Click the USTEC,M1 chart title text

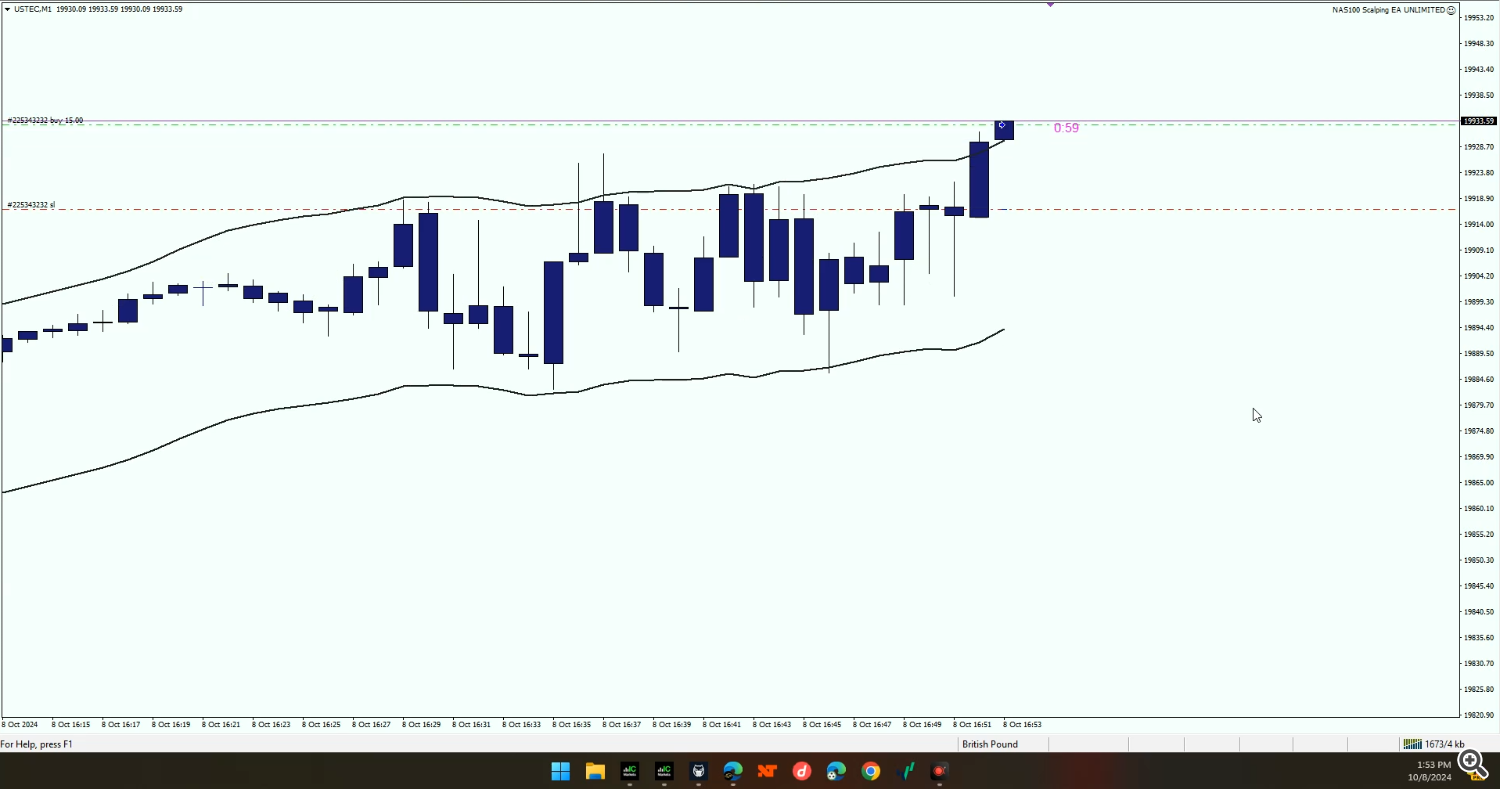tap(34, 9)
